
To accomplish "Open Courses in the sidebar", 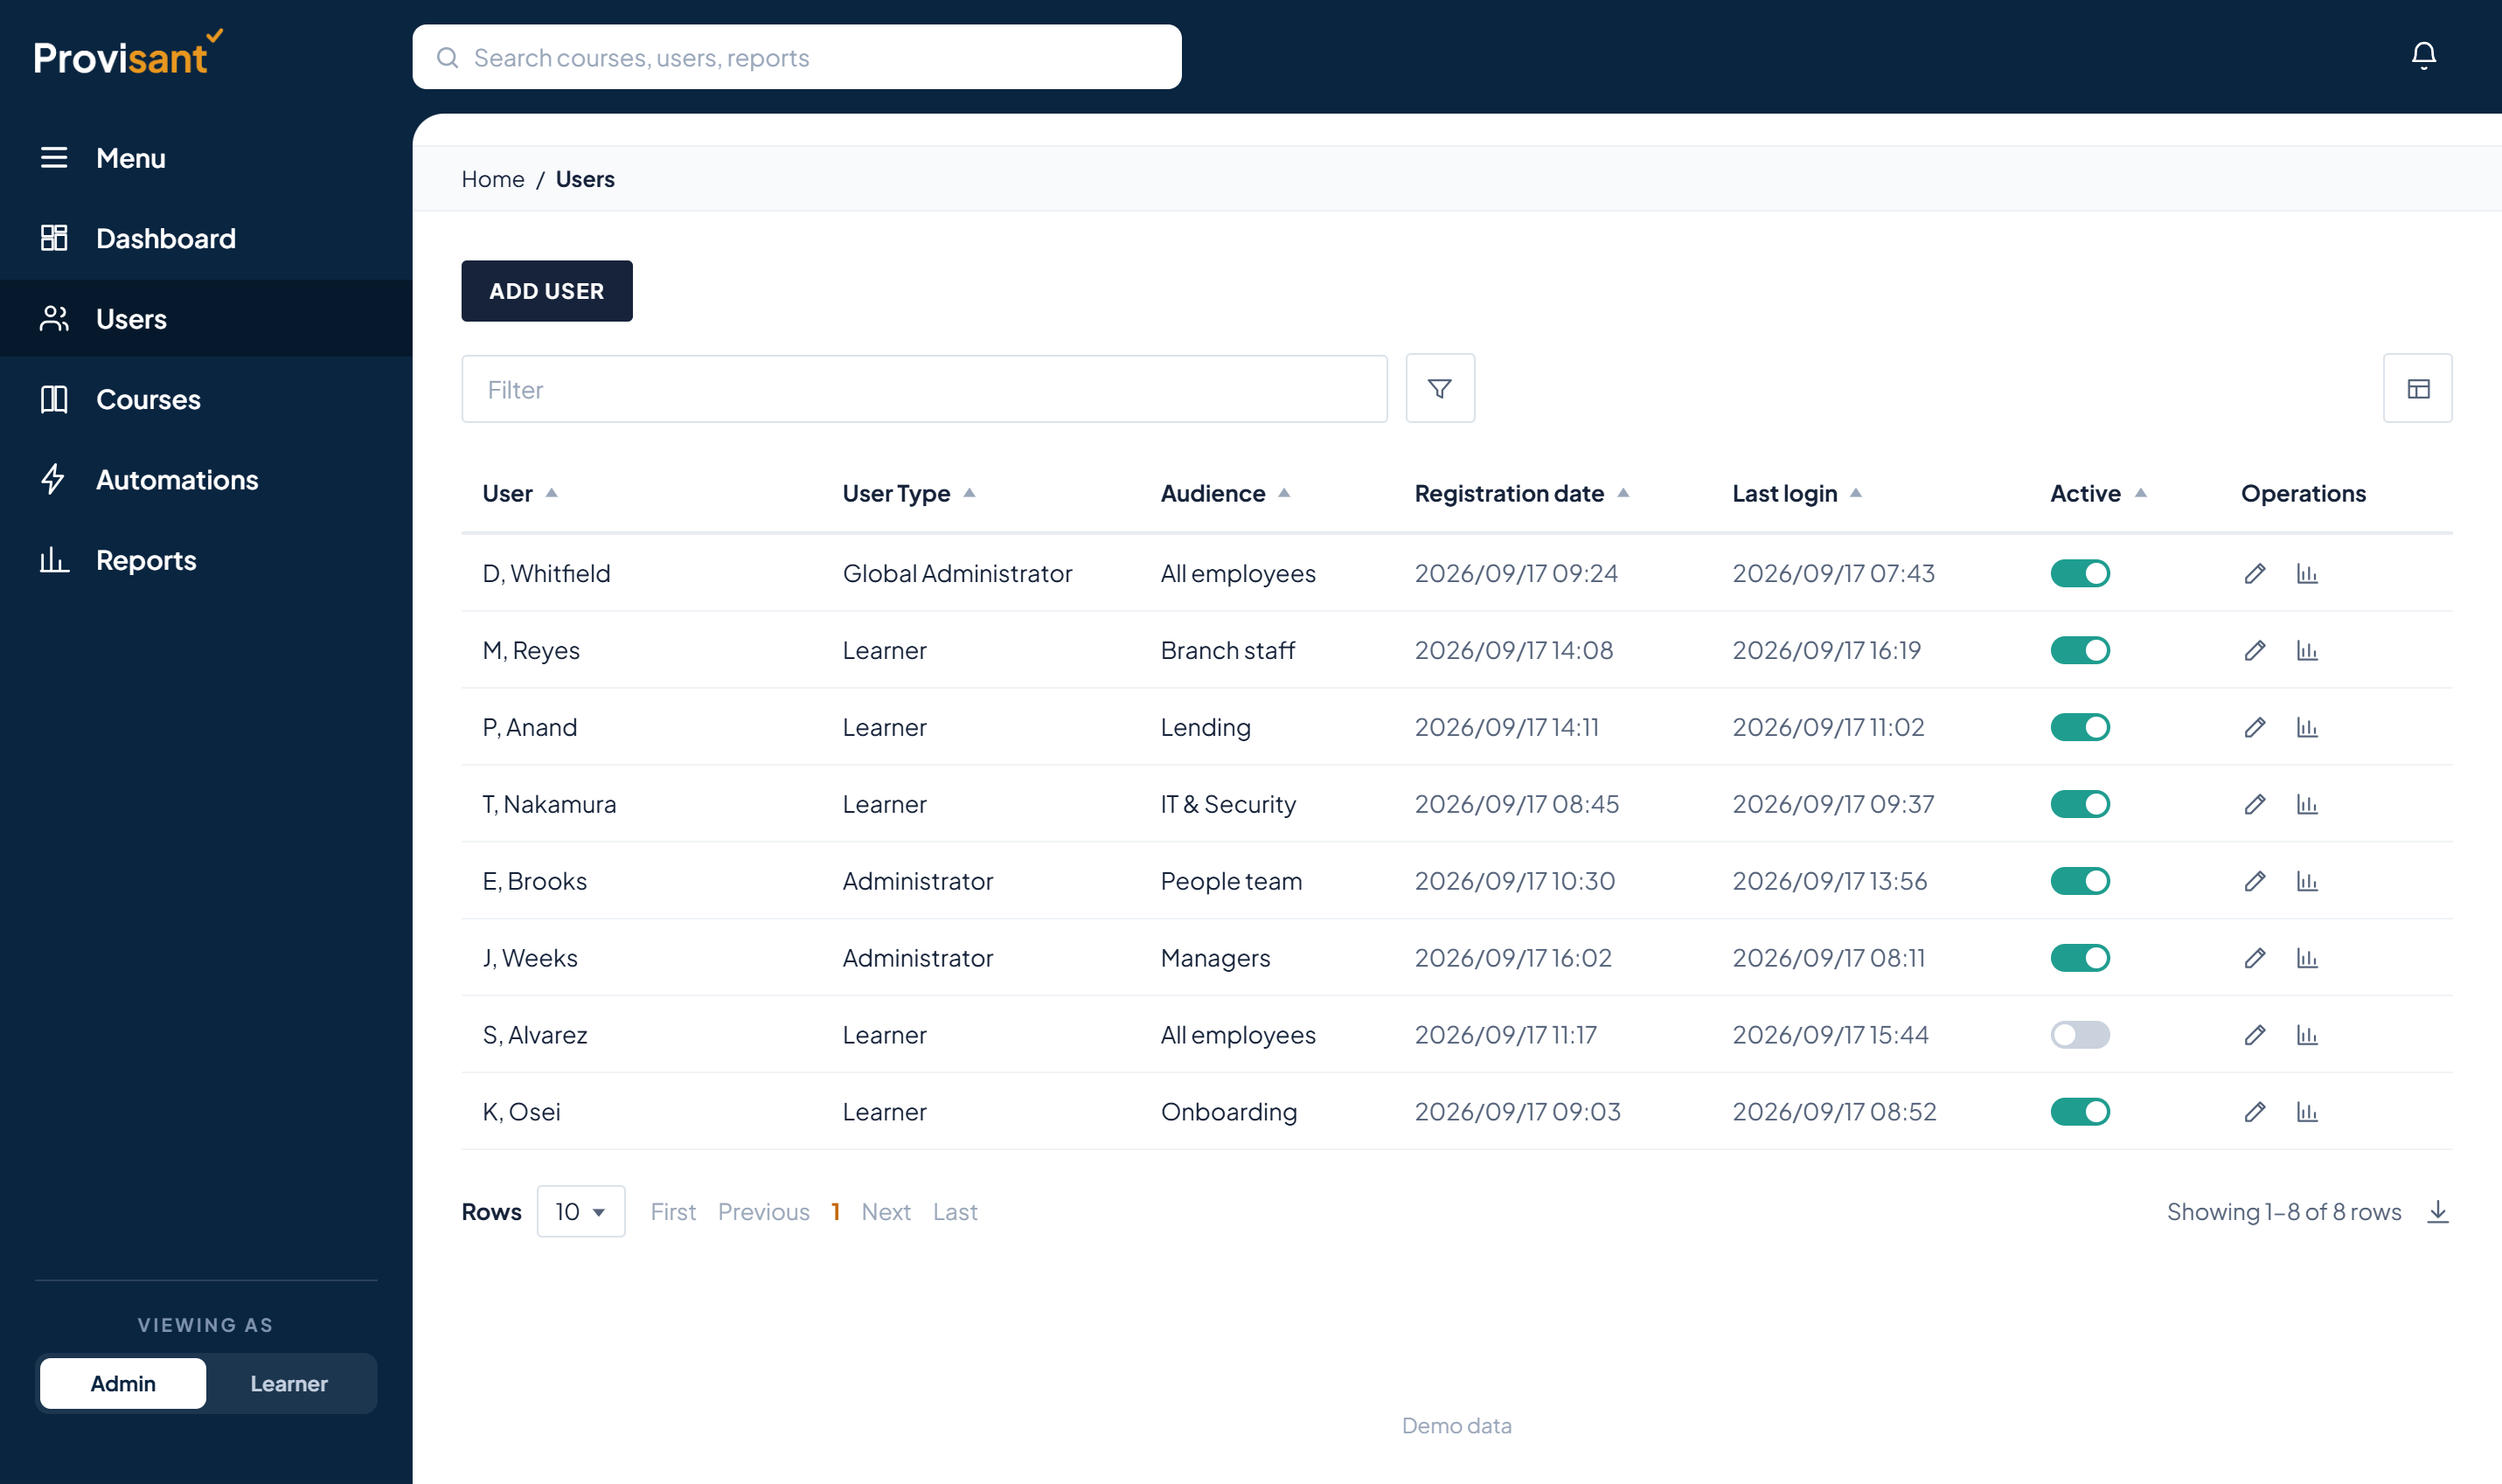I will click(206, 399).
